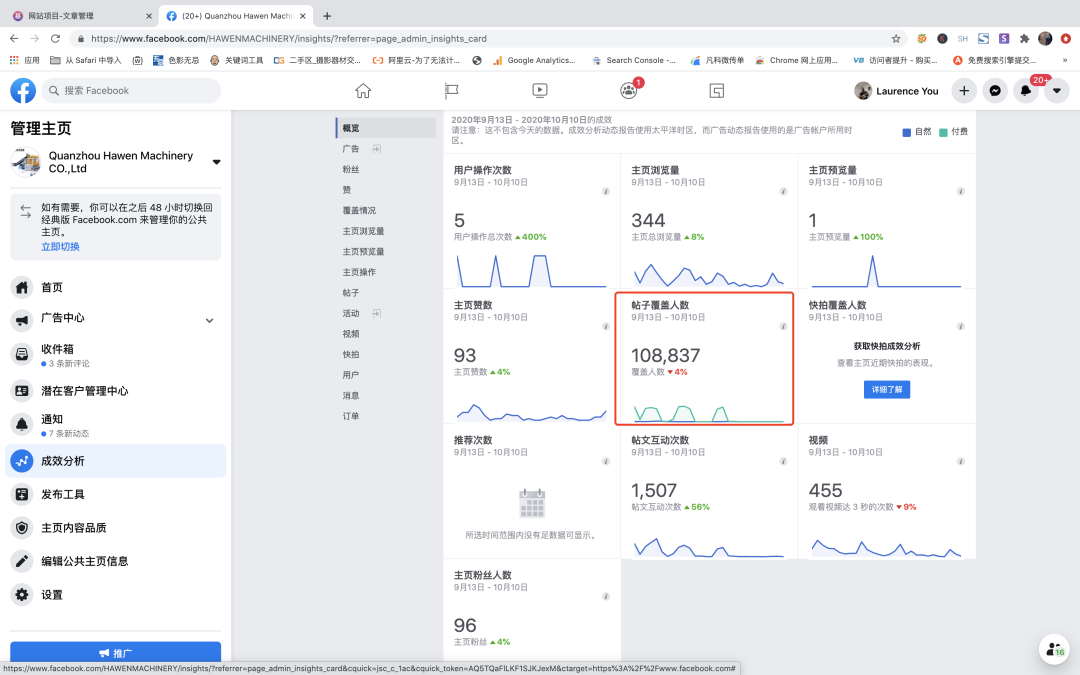Open a new browser tab
Viewport: 1080px width, 675px height.
(x=327, y=16)
